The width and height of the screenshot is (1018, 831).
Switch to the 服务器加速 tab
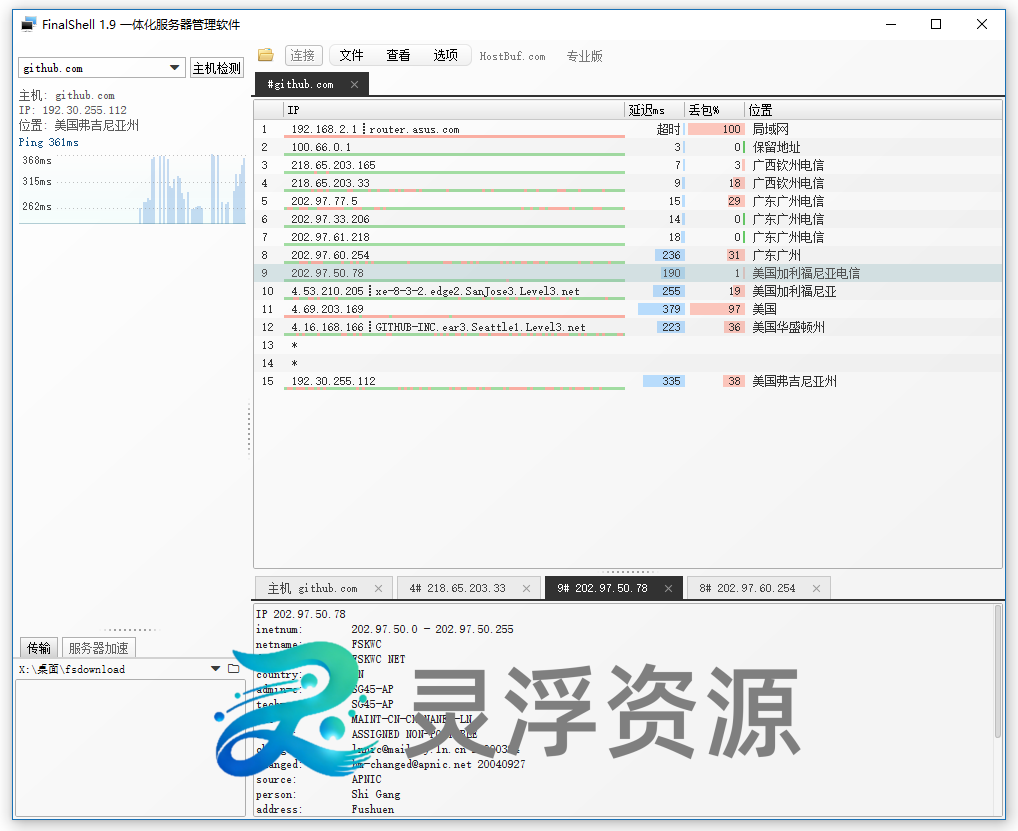tap(99, 648)
